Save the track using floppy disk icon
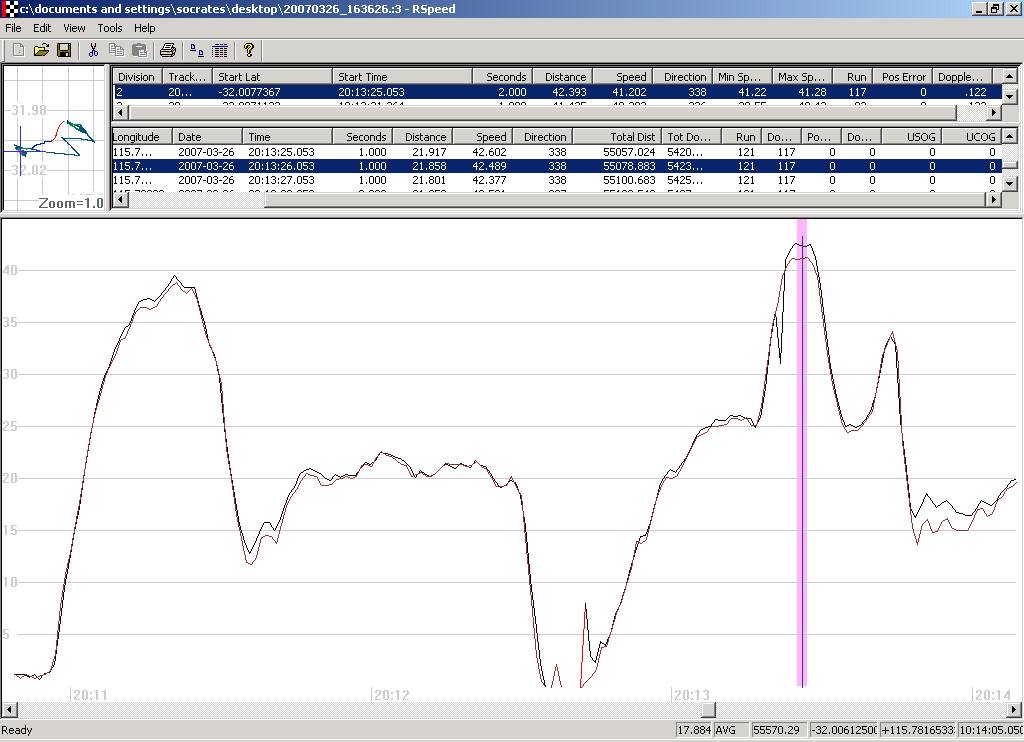The image size is (1024, 742). [x=64, y=50]
